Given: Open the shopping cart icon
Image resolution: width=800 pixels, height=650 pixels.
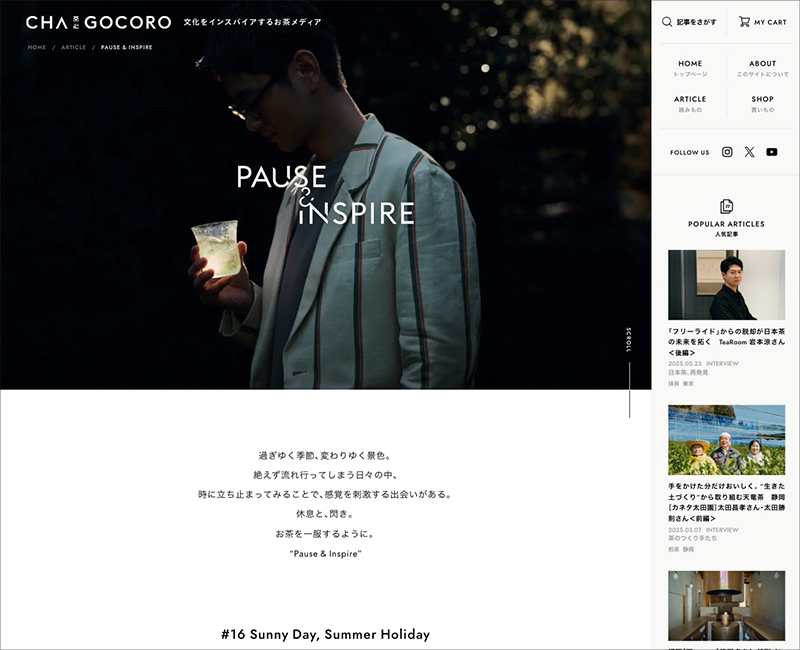Looking at the screenshot, I should (744, 21).
